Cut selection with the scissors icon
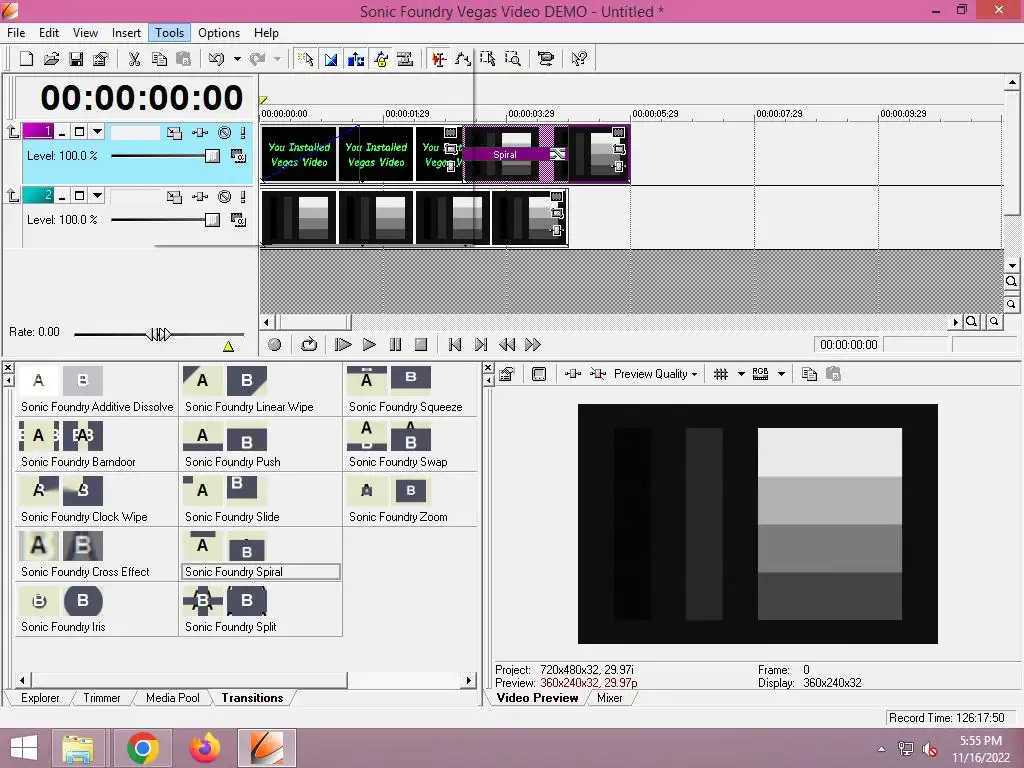The width and height of the screenshot is (1024, 768). click(135, 59)
